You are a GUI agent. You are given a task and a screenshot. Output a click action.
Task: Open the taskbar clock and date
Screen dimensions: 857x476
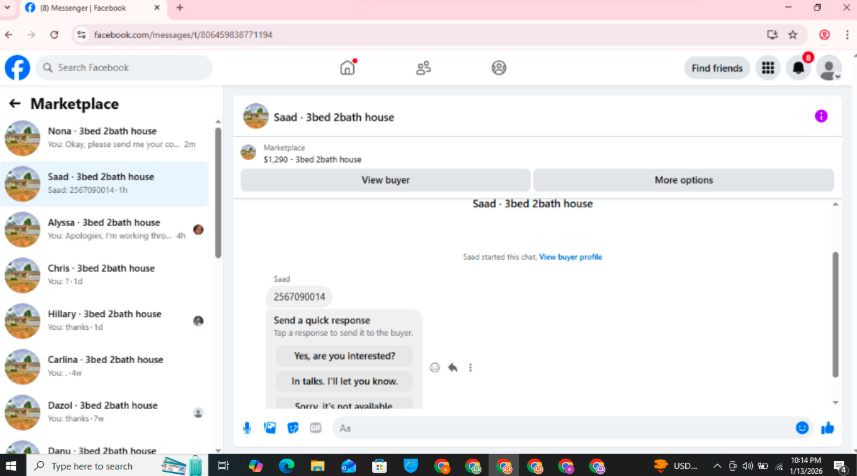(x=806, y=466)
